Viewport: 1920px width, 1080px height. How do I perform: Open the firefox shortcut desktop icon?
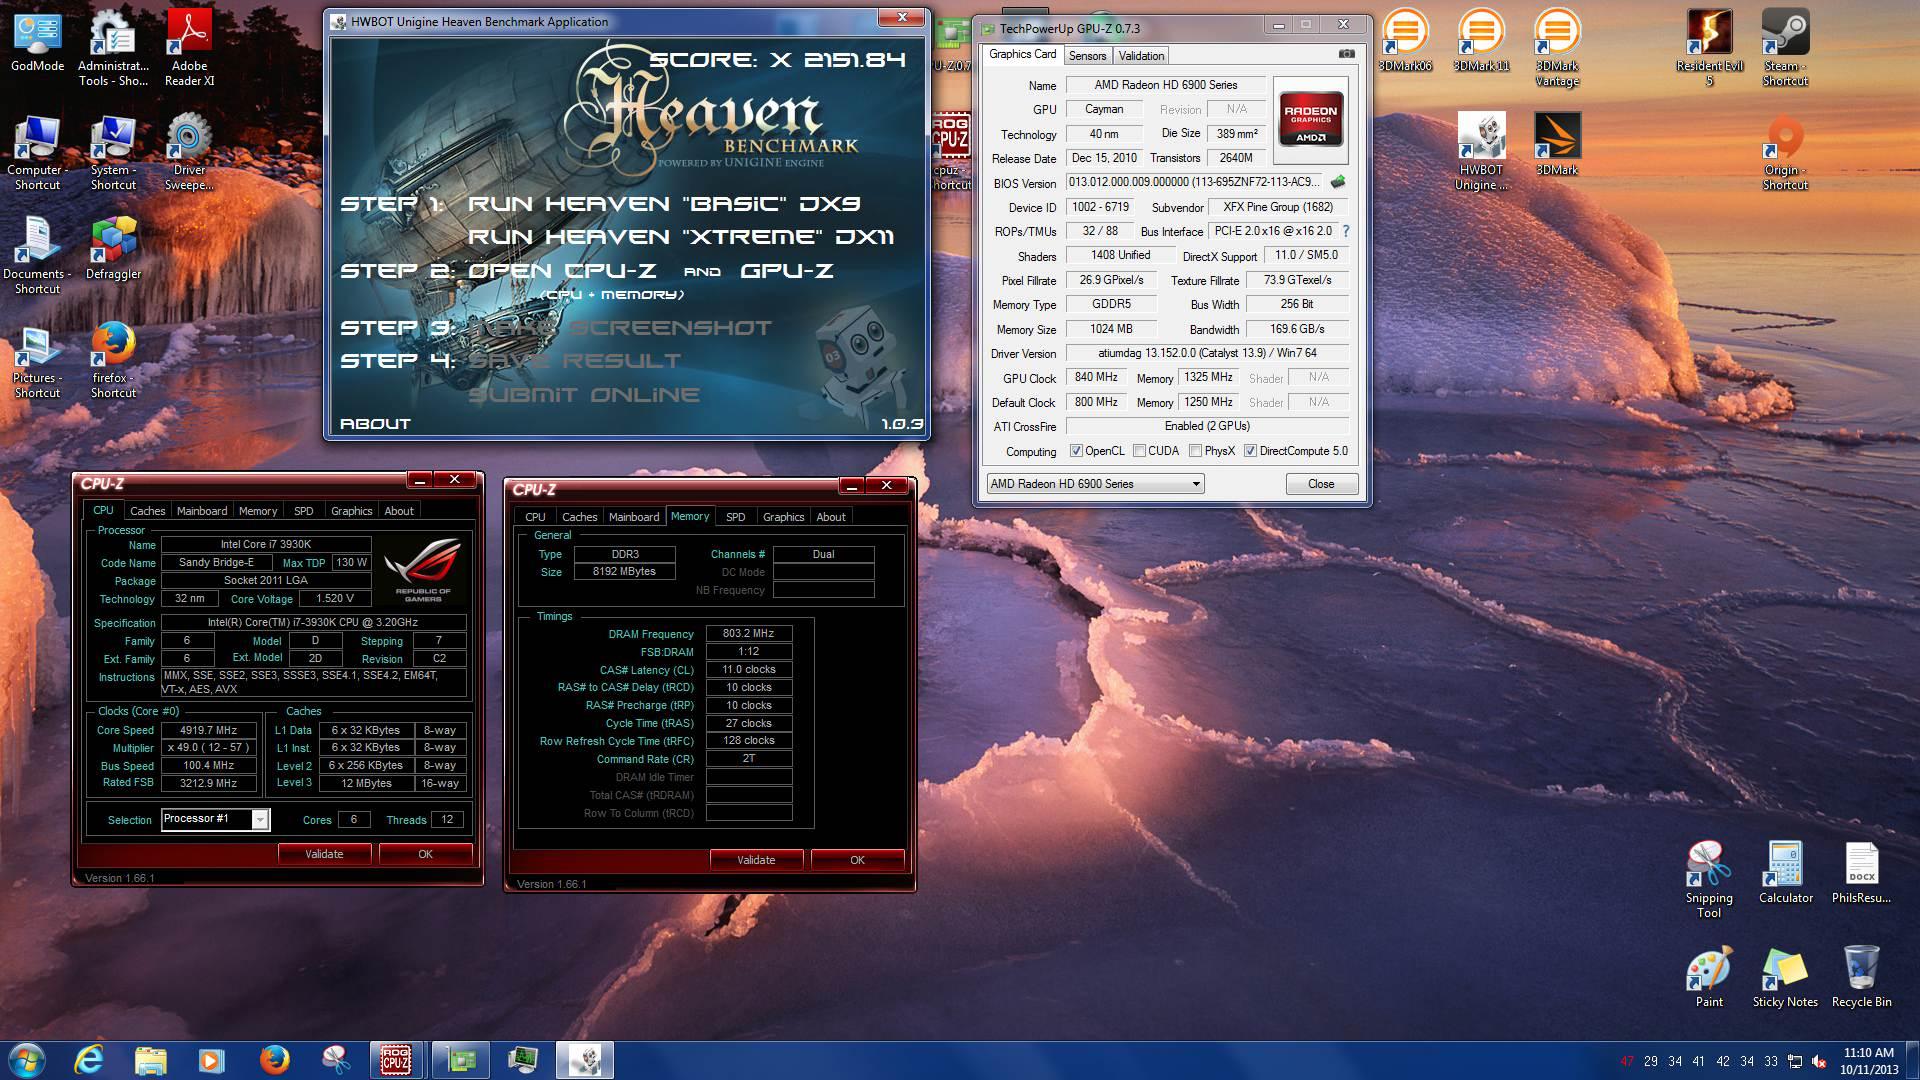point(113,360)
